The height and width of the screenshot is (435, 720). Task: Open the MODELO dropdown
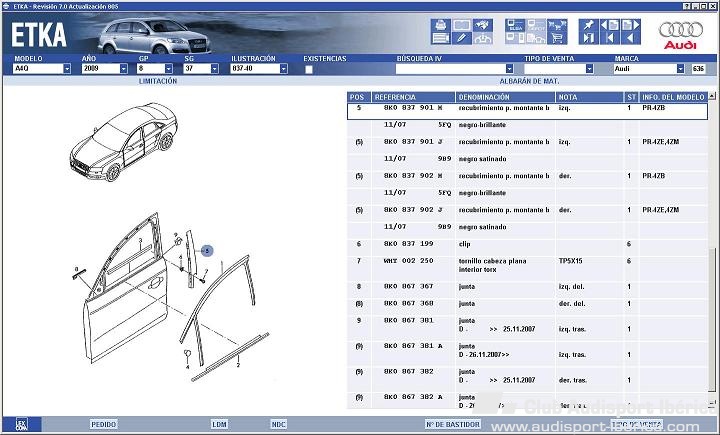(67, 69)
